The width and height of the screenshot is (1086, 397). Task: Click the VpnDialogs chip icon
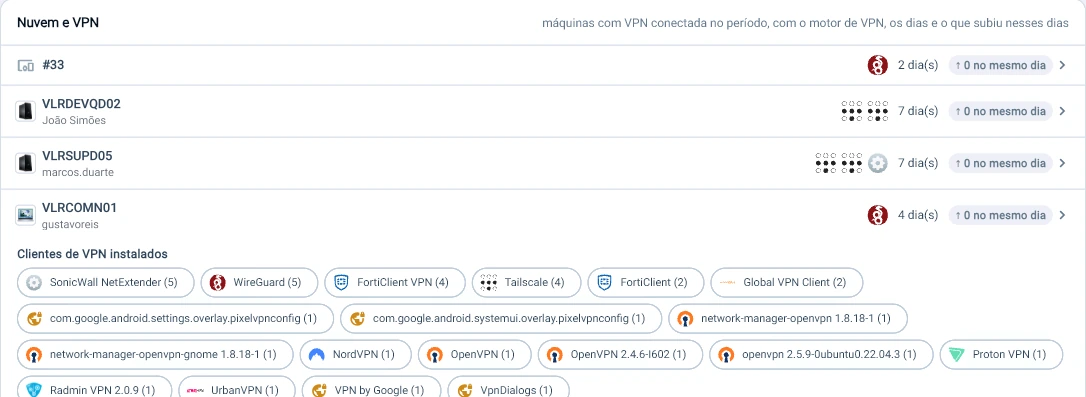click(x=465, y=391)
